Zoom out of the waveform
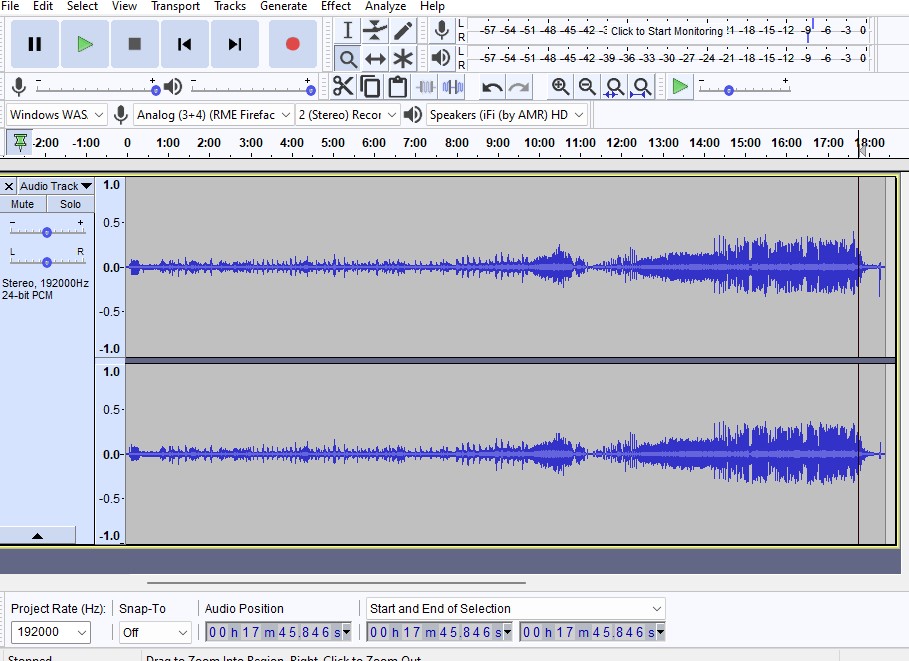Viewport: 909px width, 661px height. pos(587,87)
